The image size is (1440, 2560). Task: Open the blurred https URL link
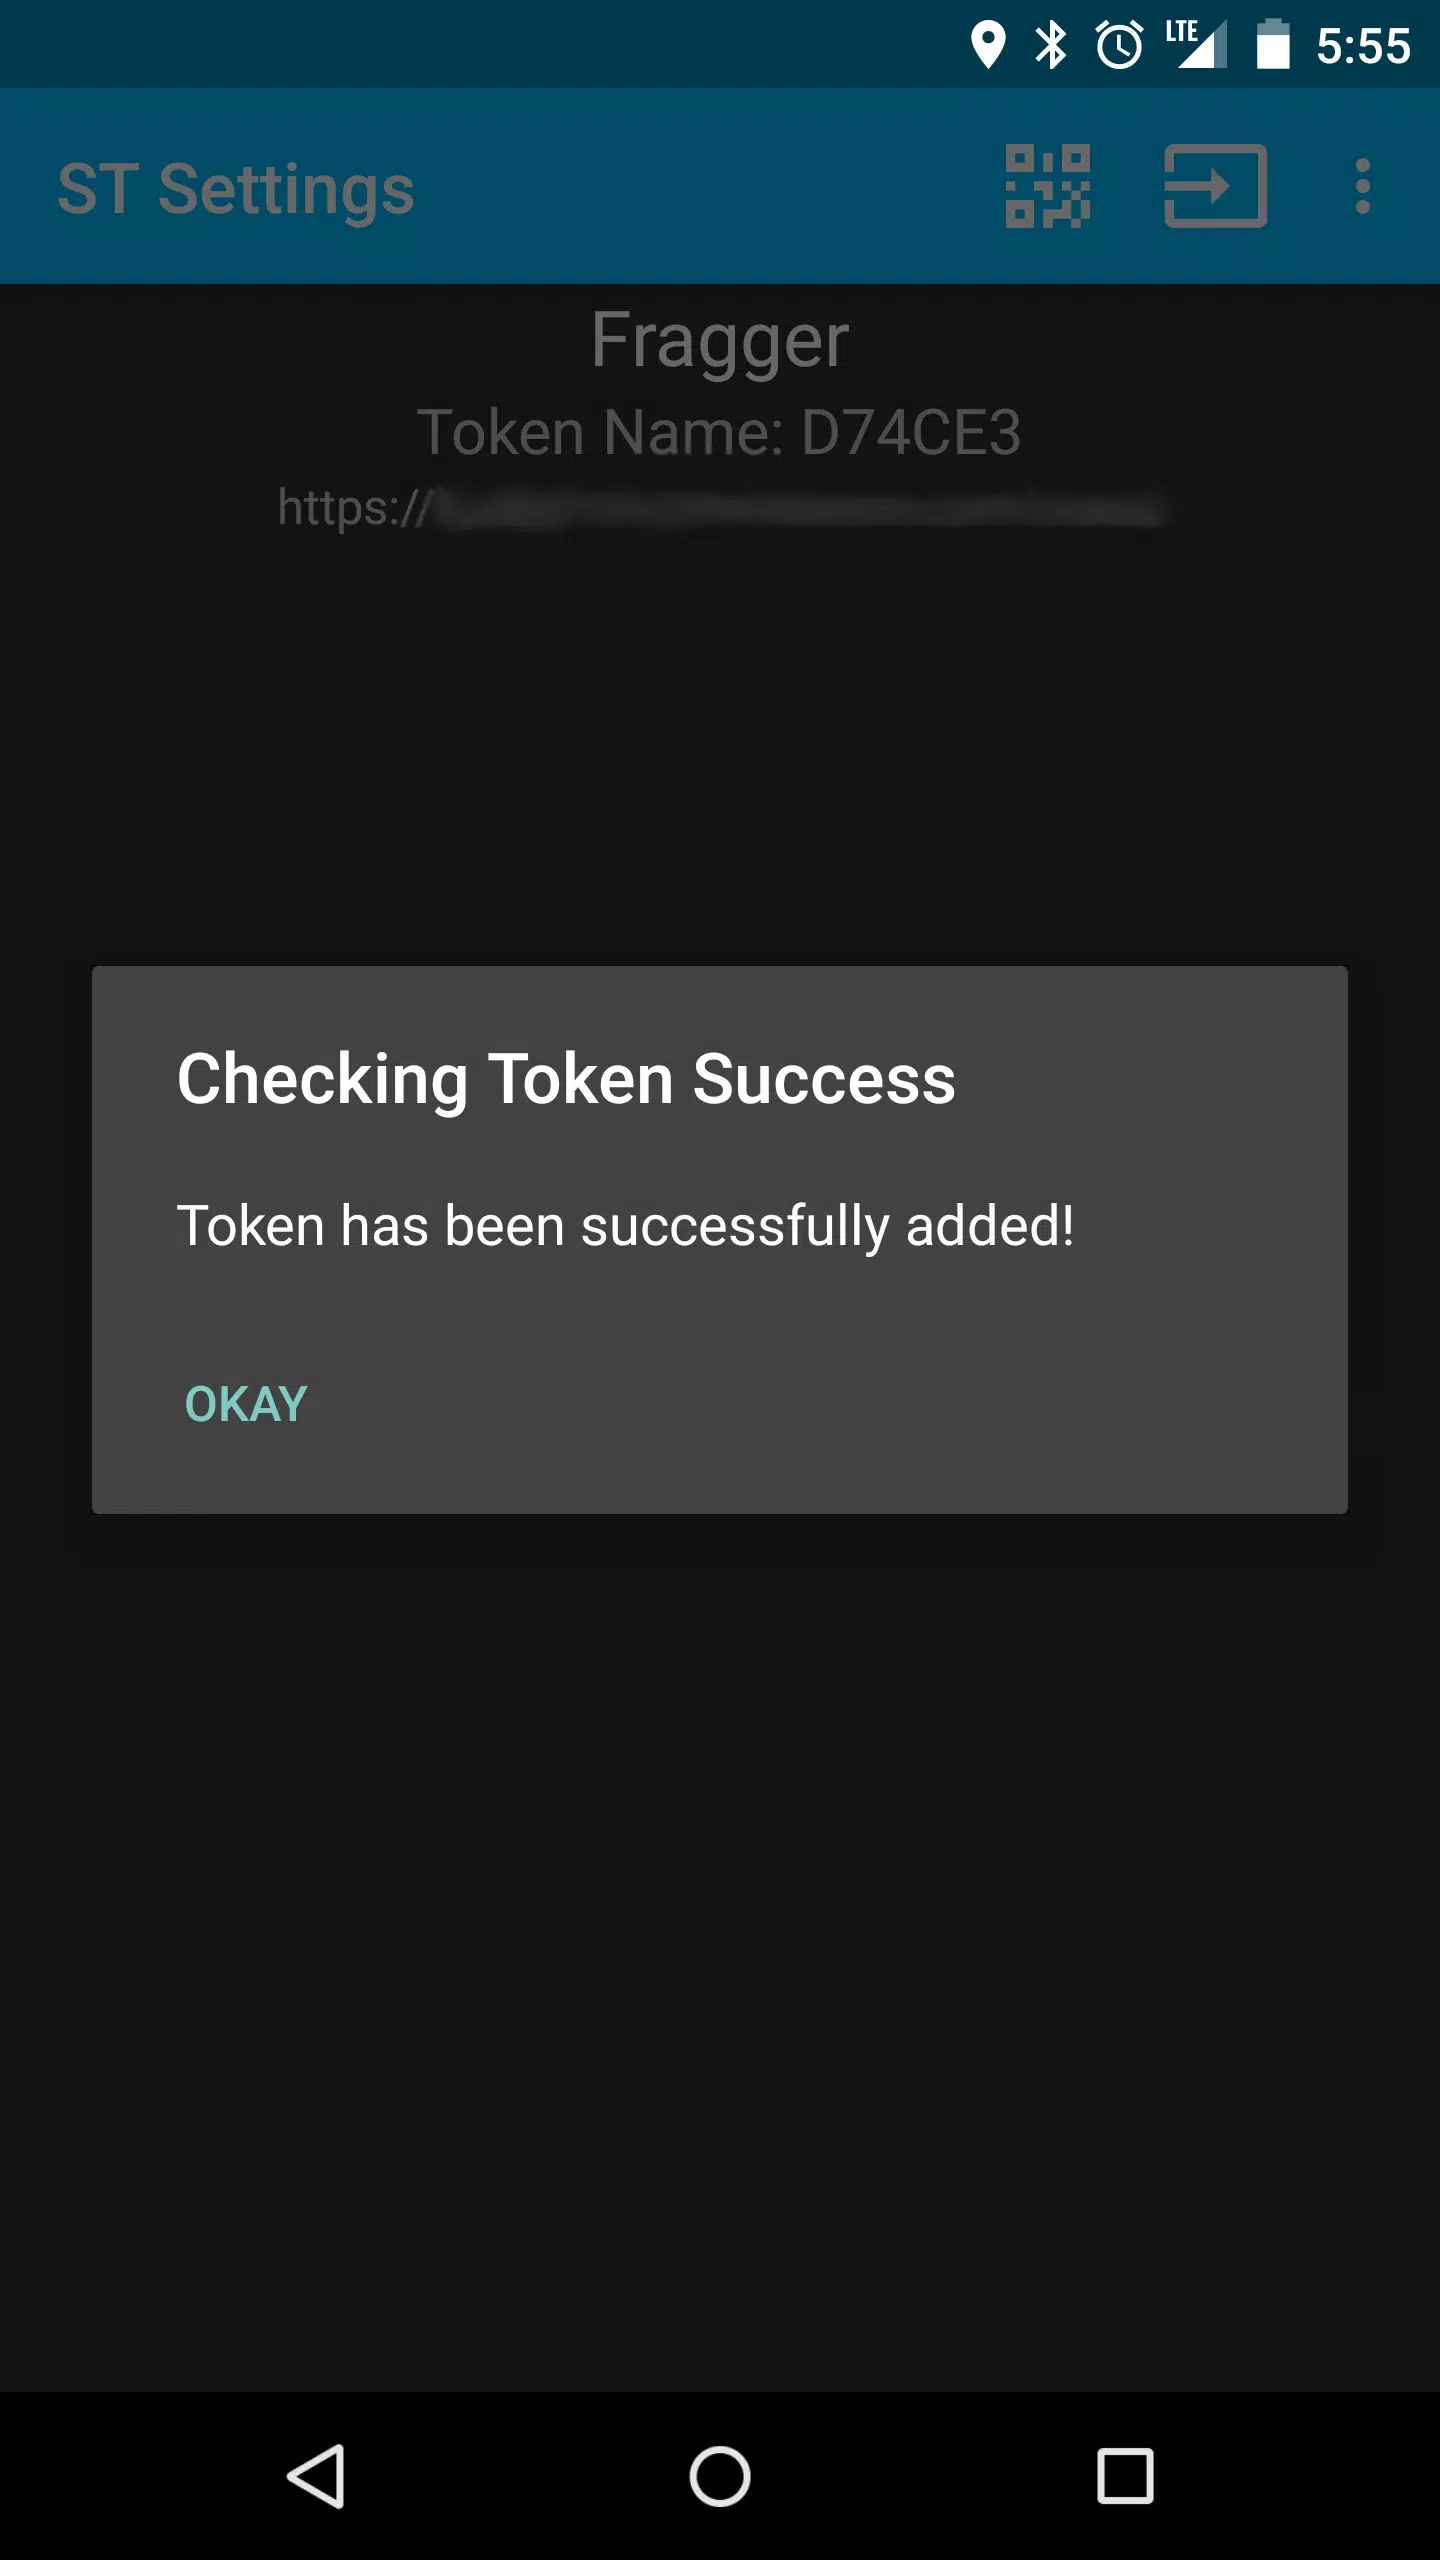click(x=720, y=508)
